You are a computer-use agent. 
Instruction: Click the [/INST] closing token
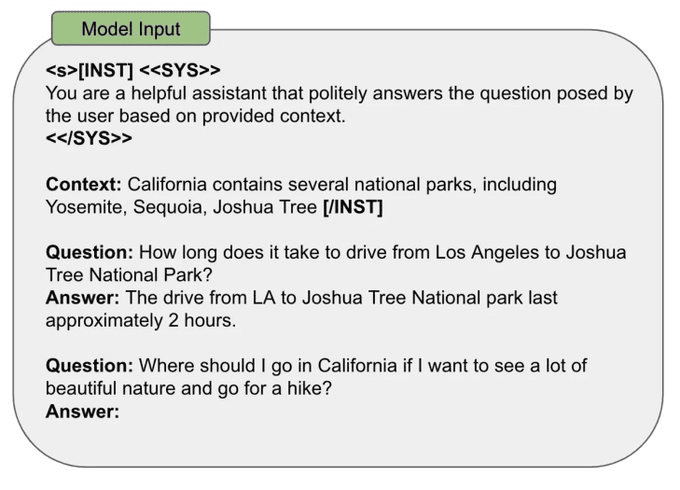coord(353,207)
